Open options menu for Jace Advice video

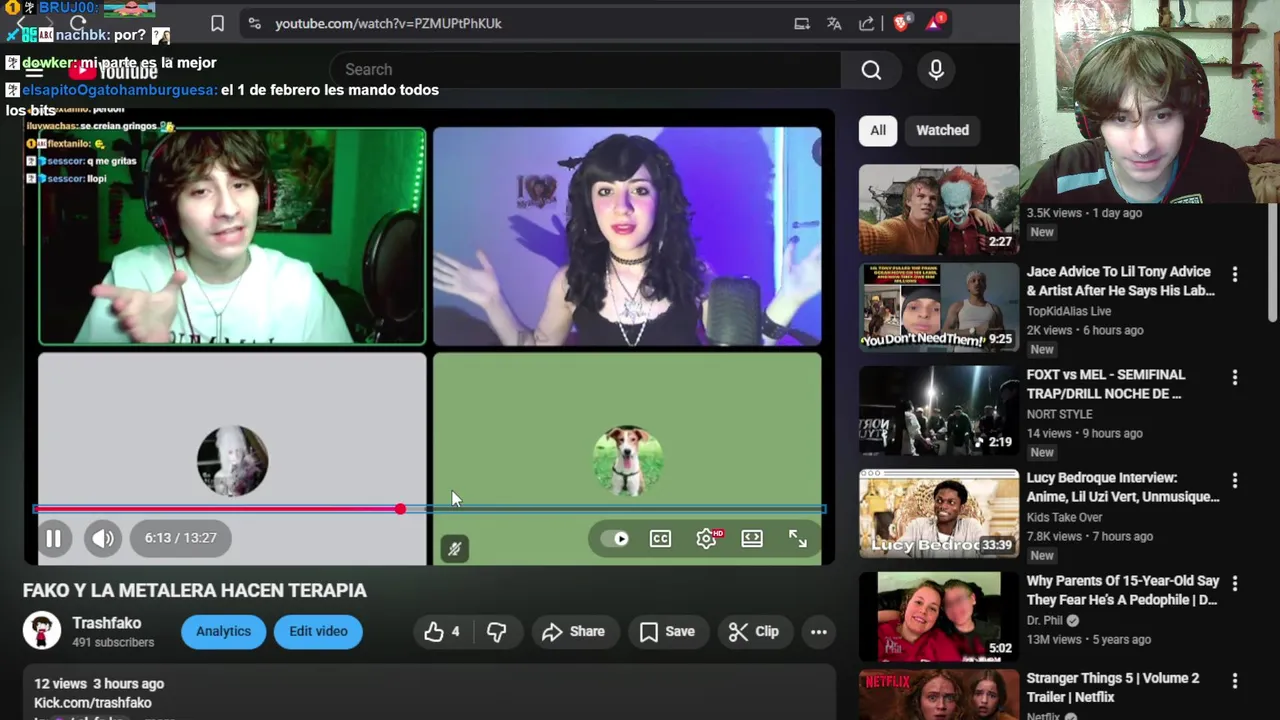click(1235, 274)
